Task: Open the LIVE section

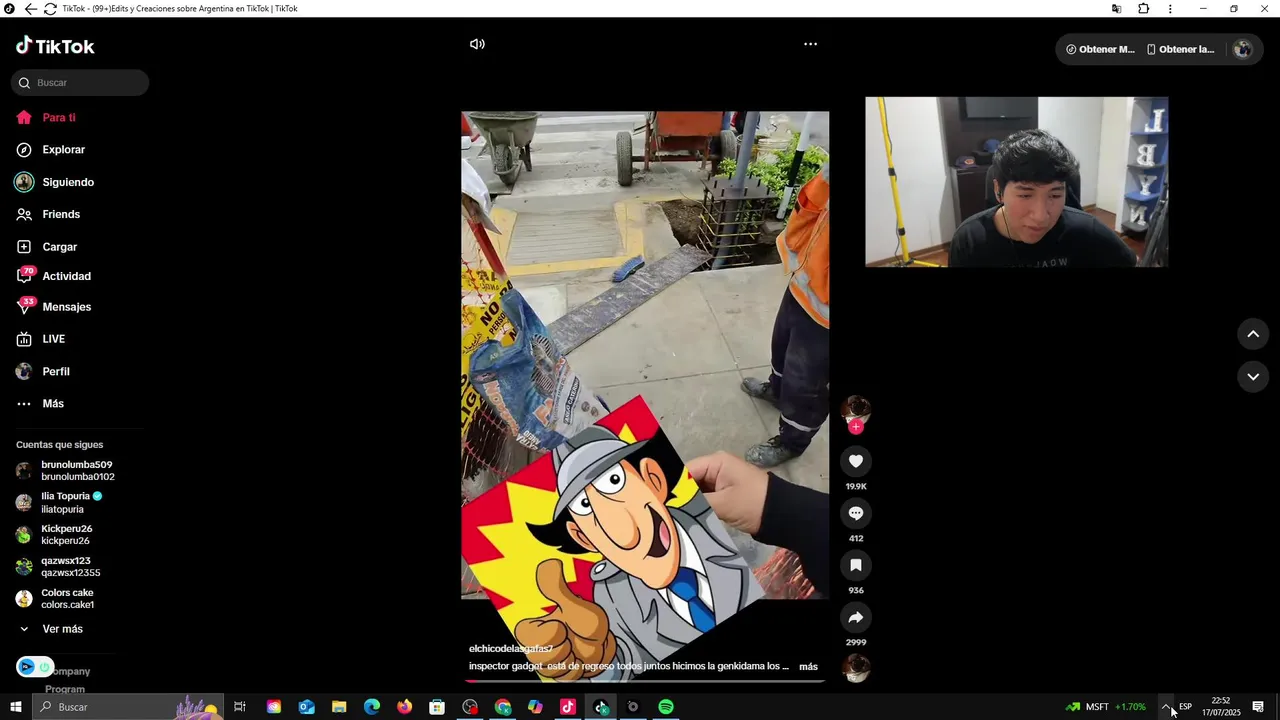Action: click(x=41, y=339)
